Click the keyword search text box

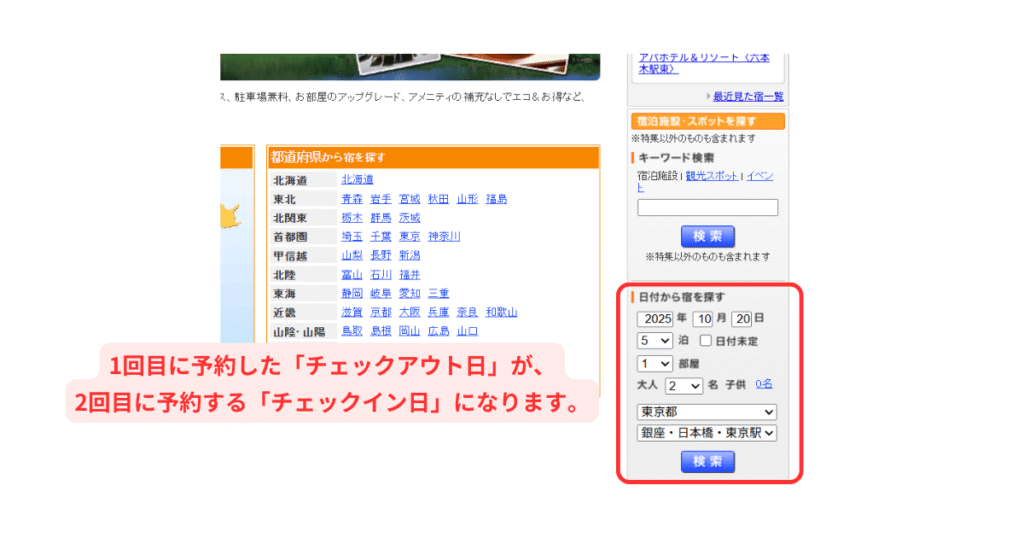coord(707,208)
